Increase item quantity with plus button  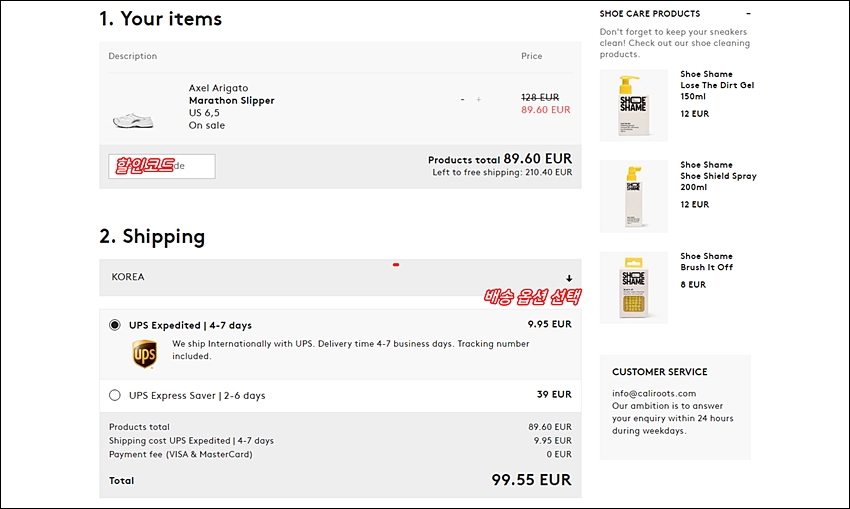479,100
